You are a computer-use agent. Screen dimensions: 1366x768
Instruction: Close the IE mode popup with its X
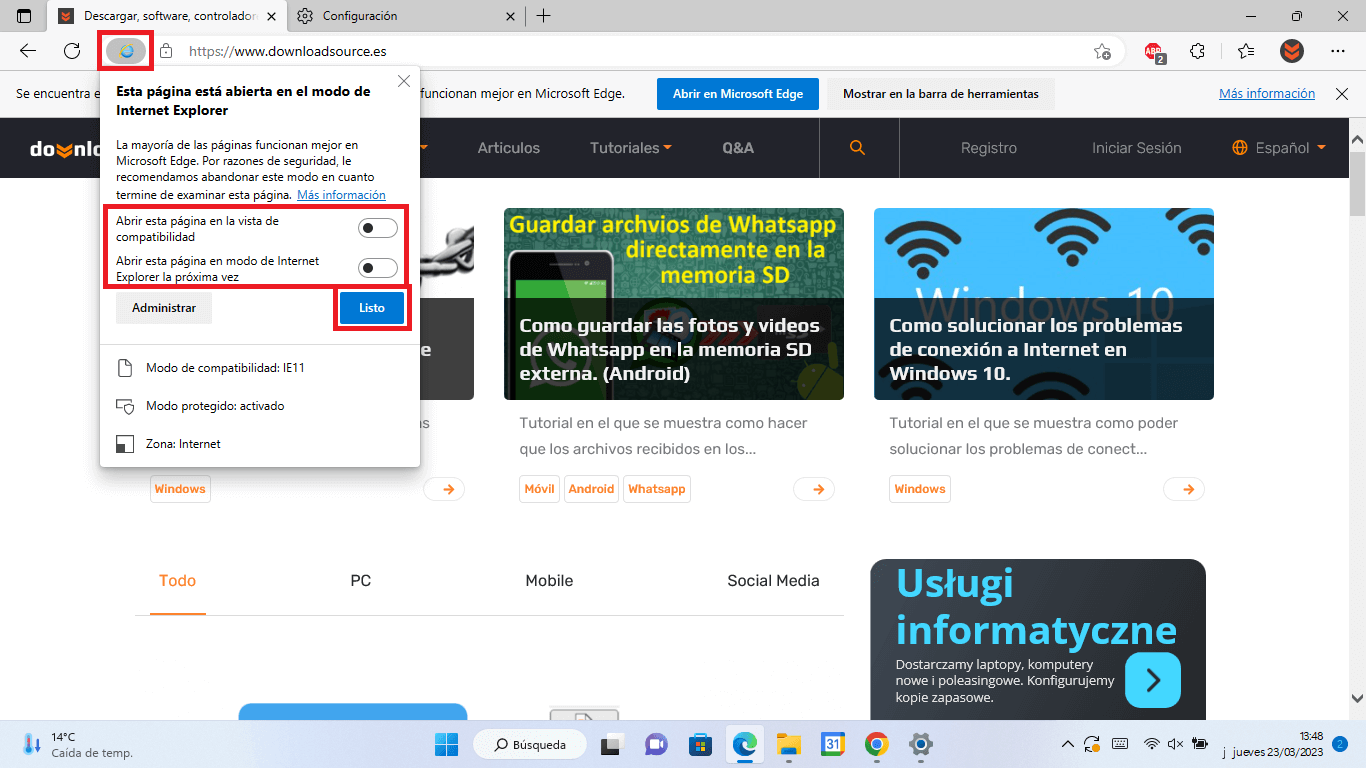(x=404, y=82)
